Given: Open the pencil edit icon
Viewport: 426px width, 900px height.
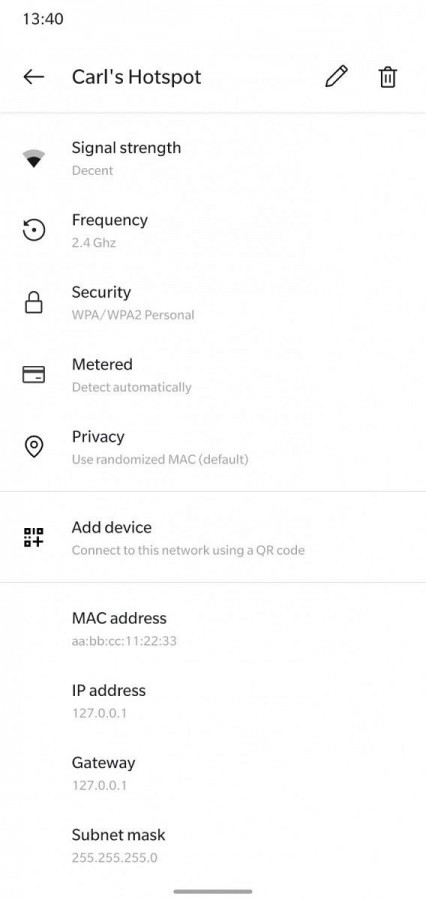Looking at the screenshot, I should [x=336, y=76].
